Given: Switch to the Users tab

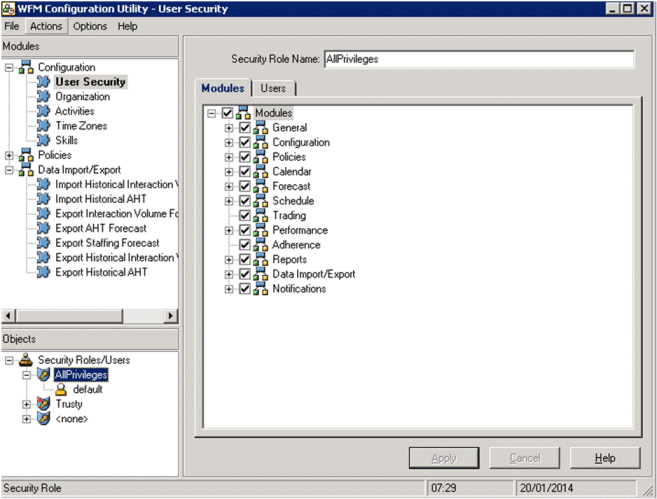Looking at the screenshot, I should point(273,89).
